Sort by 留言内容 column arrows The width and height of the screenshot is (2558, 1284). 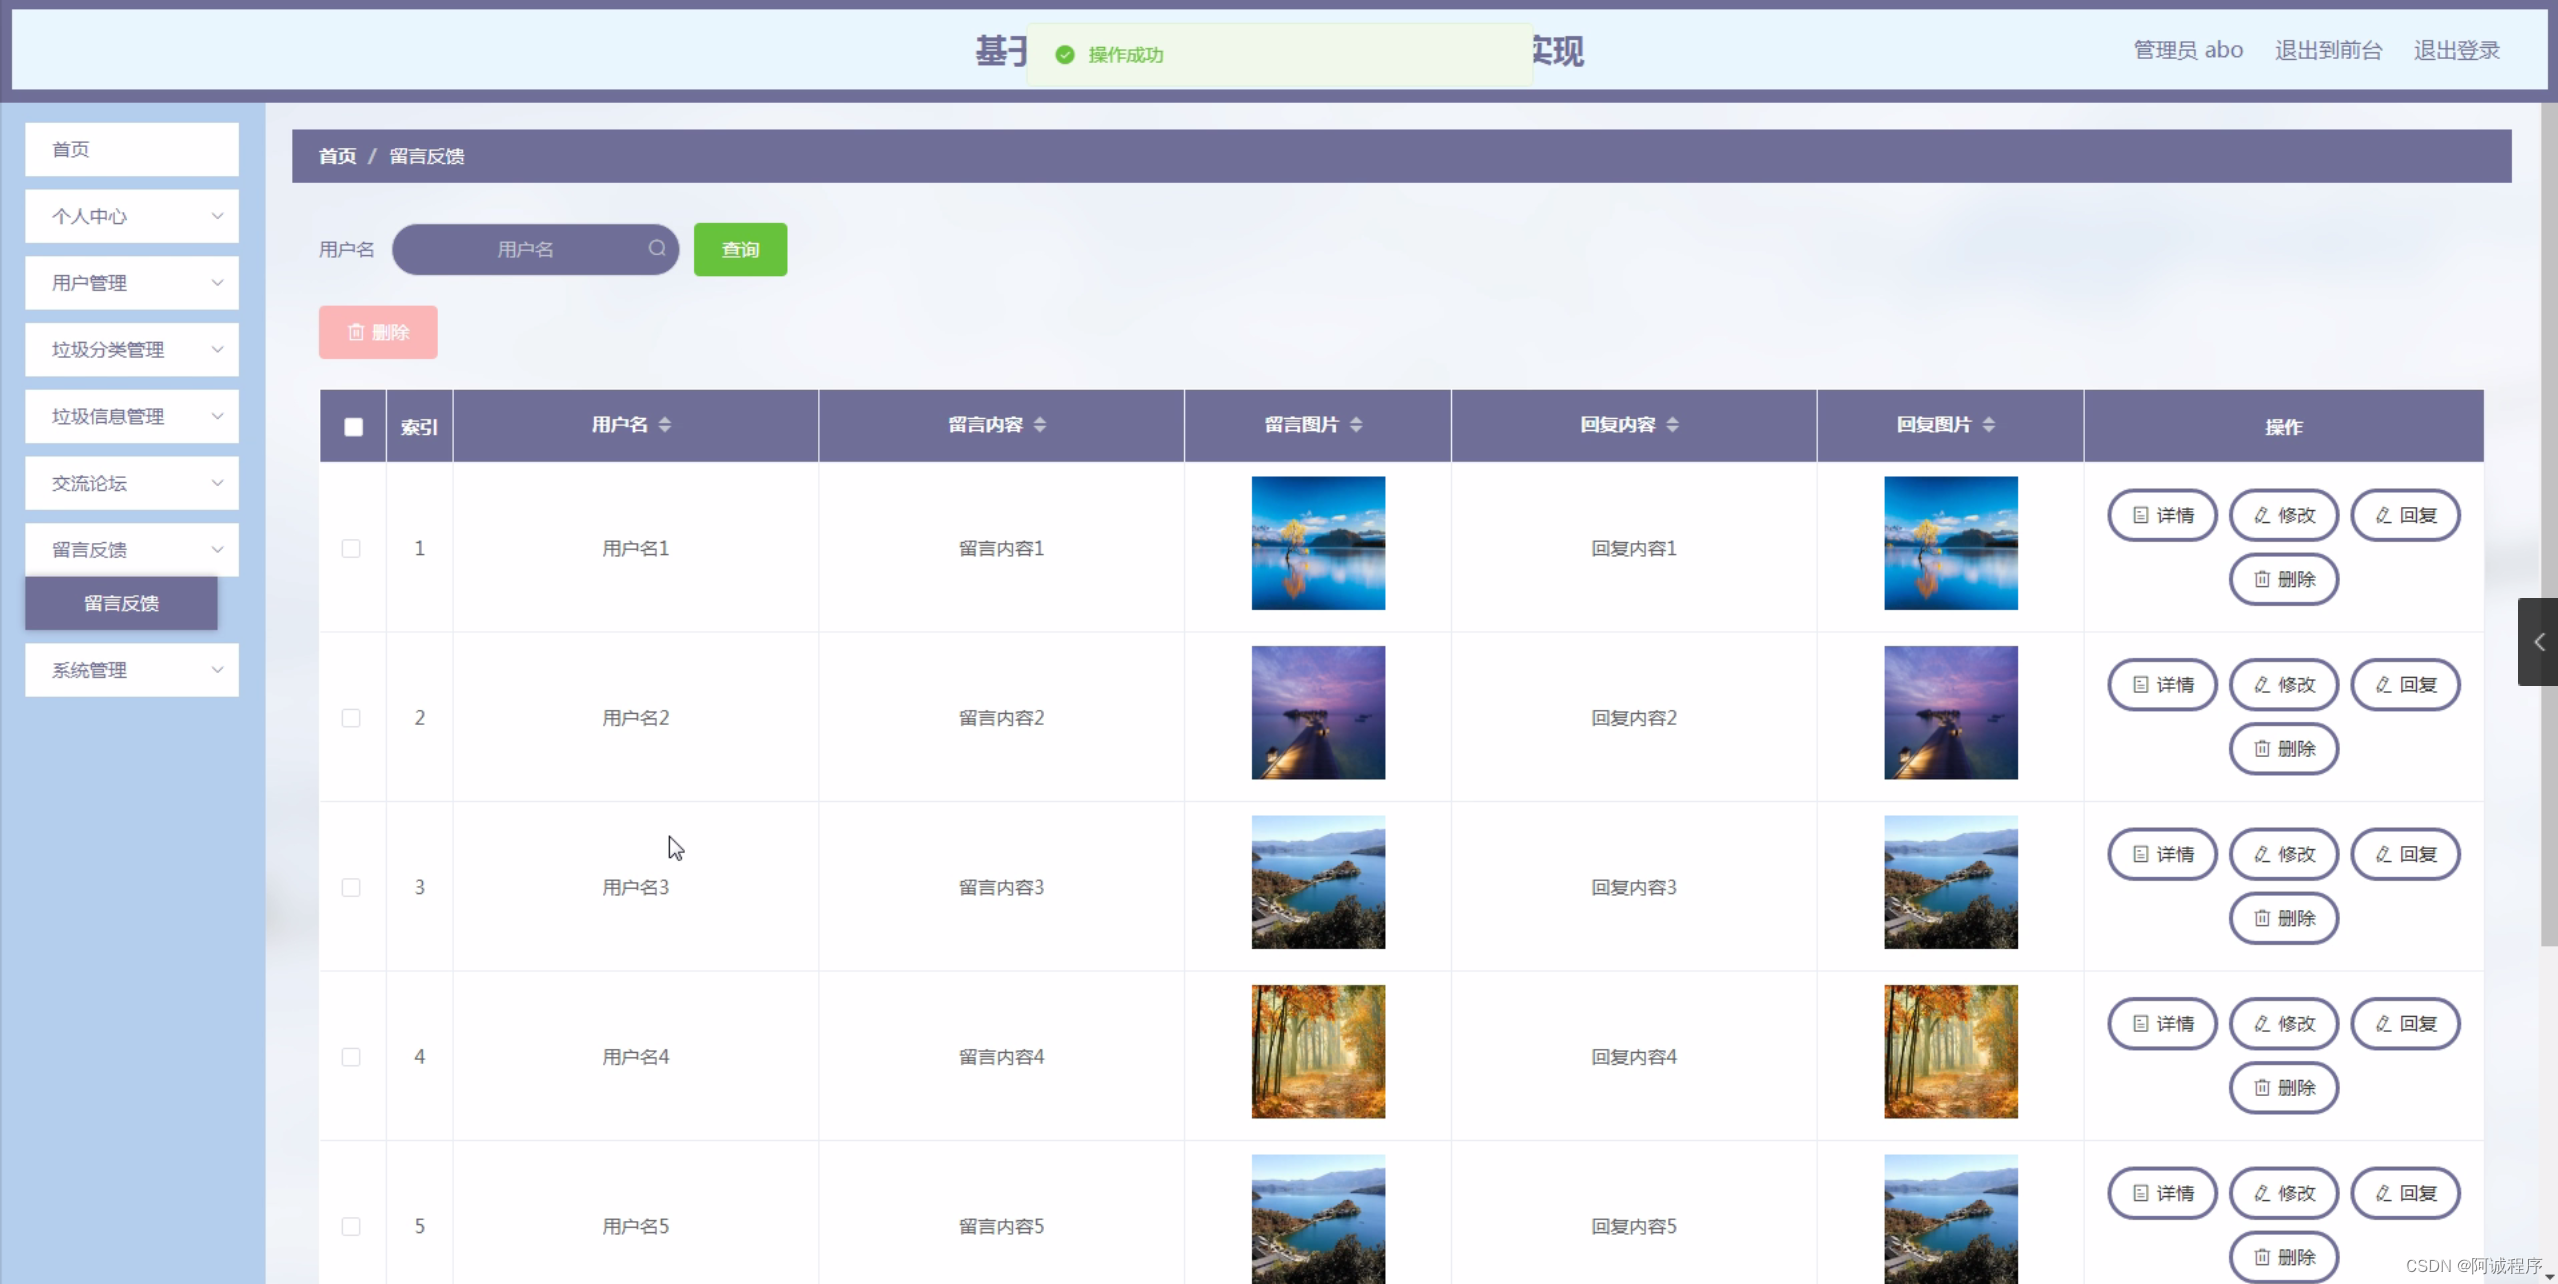(1040, 425)
